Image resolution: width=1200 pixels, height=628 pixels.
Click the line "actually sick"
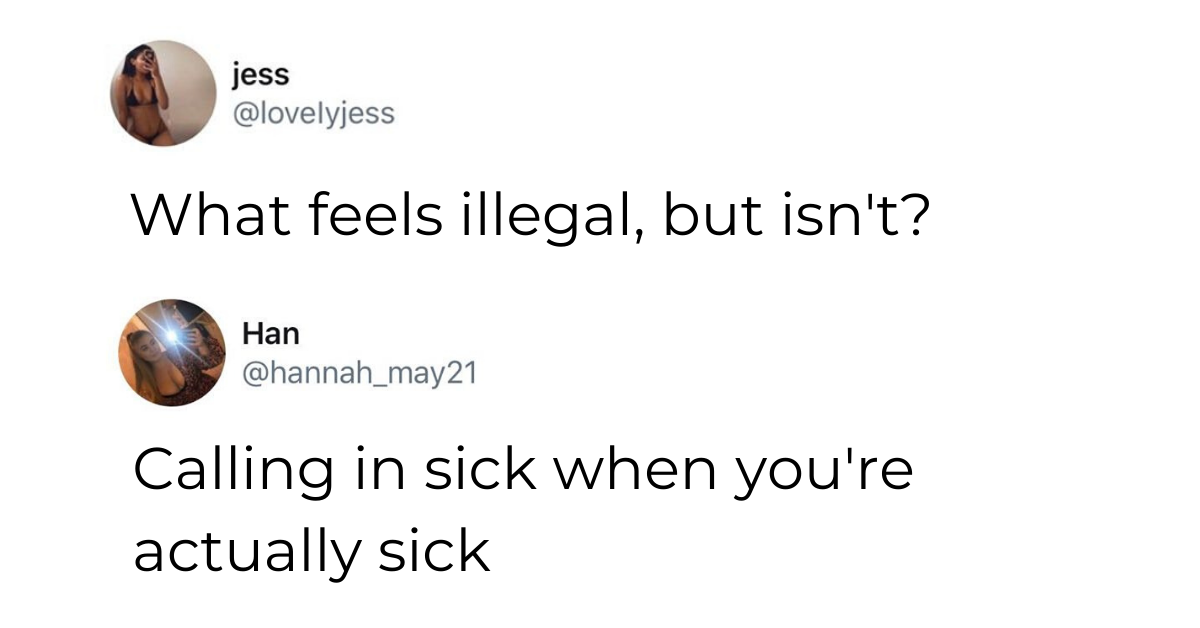click(311, 551)
